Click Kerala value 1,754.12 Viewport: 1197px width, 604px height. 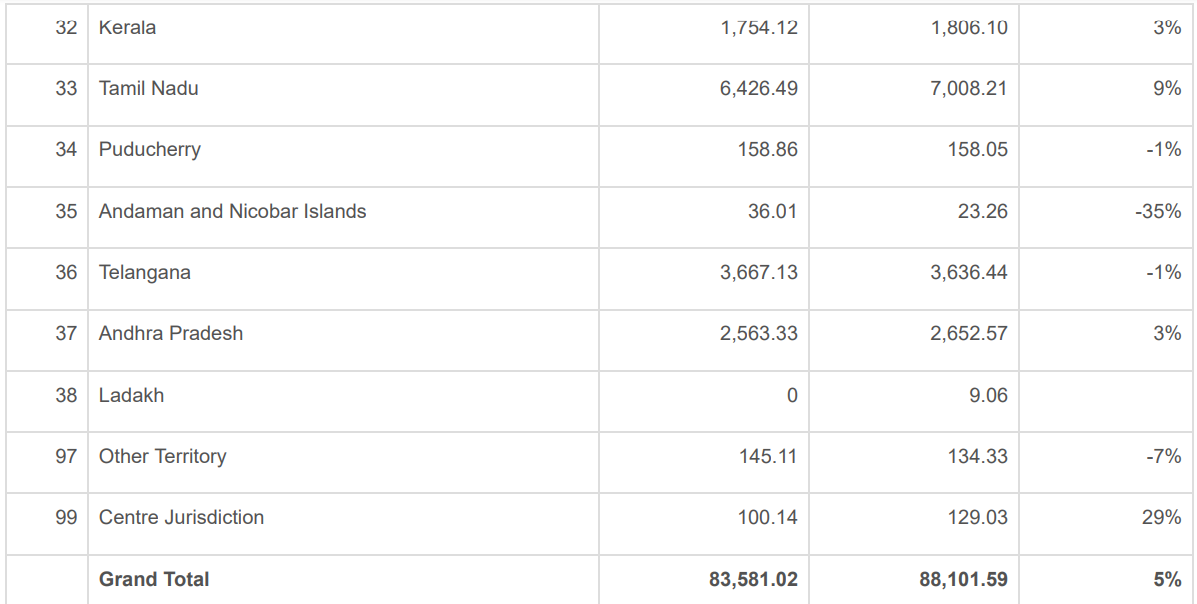(758, 28)
